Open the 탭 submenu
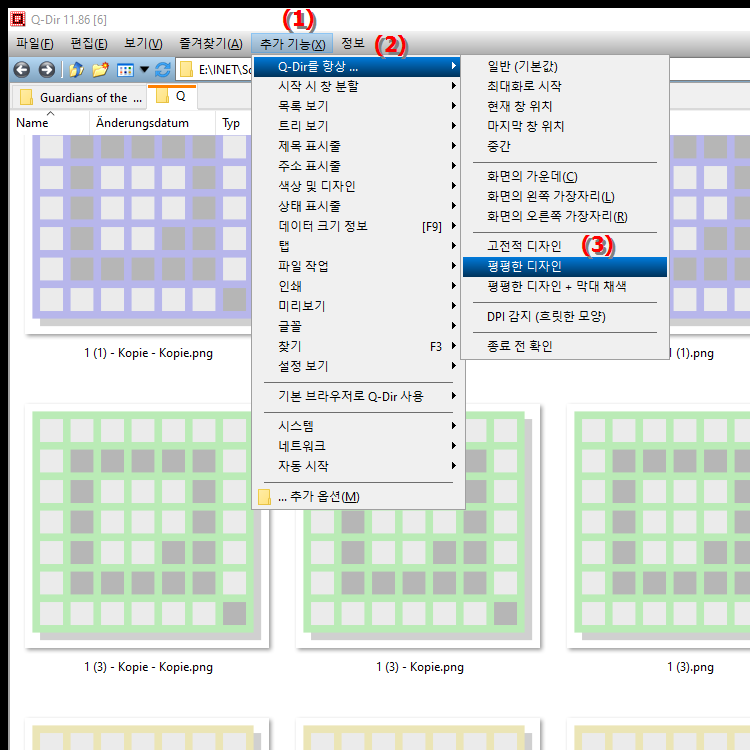 [357, 246]
